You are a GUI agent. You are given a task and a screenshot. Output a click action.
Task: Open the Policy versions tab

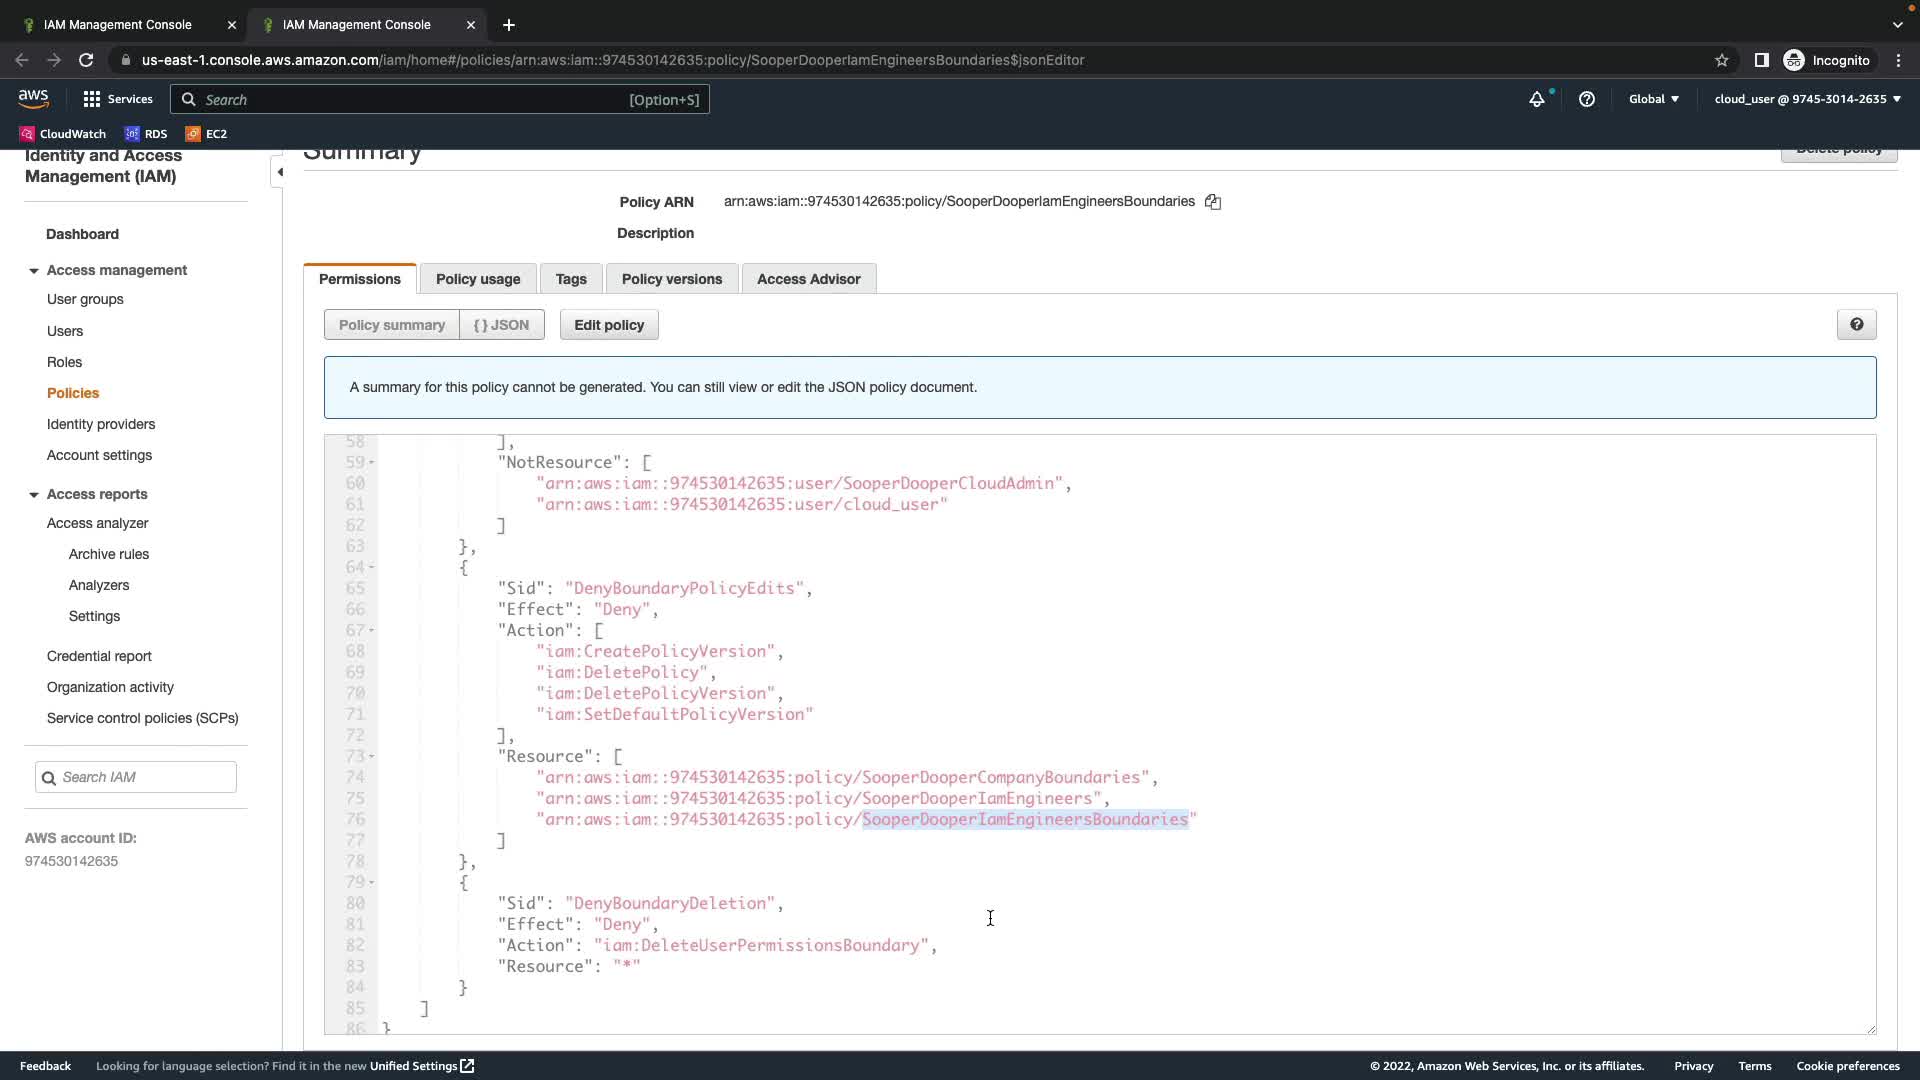tap(671, 279)
